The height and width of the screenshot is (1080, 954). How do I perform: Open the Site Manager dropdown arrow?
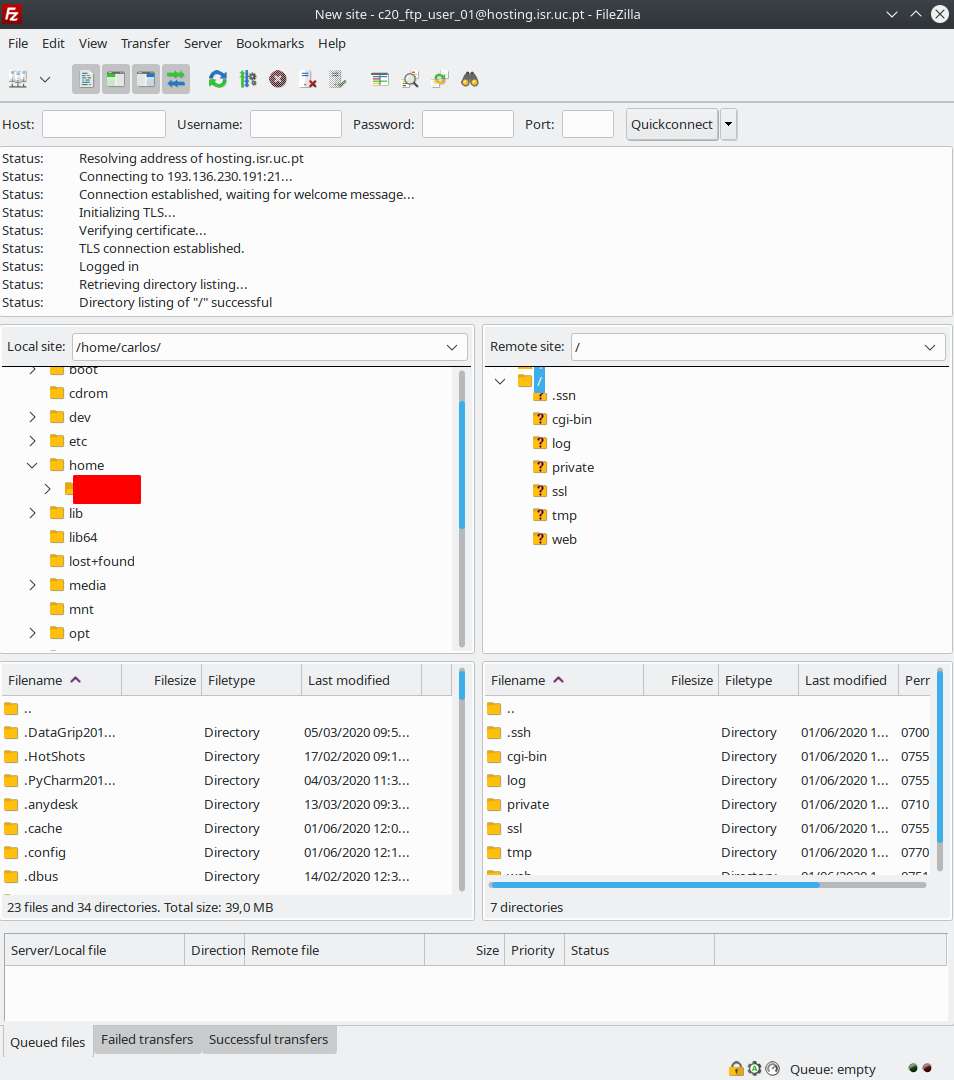tap(45, 79)
